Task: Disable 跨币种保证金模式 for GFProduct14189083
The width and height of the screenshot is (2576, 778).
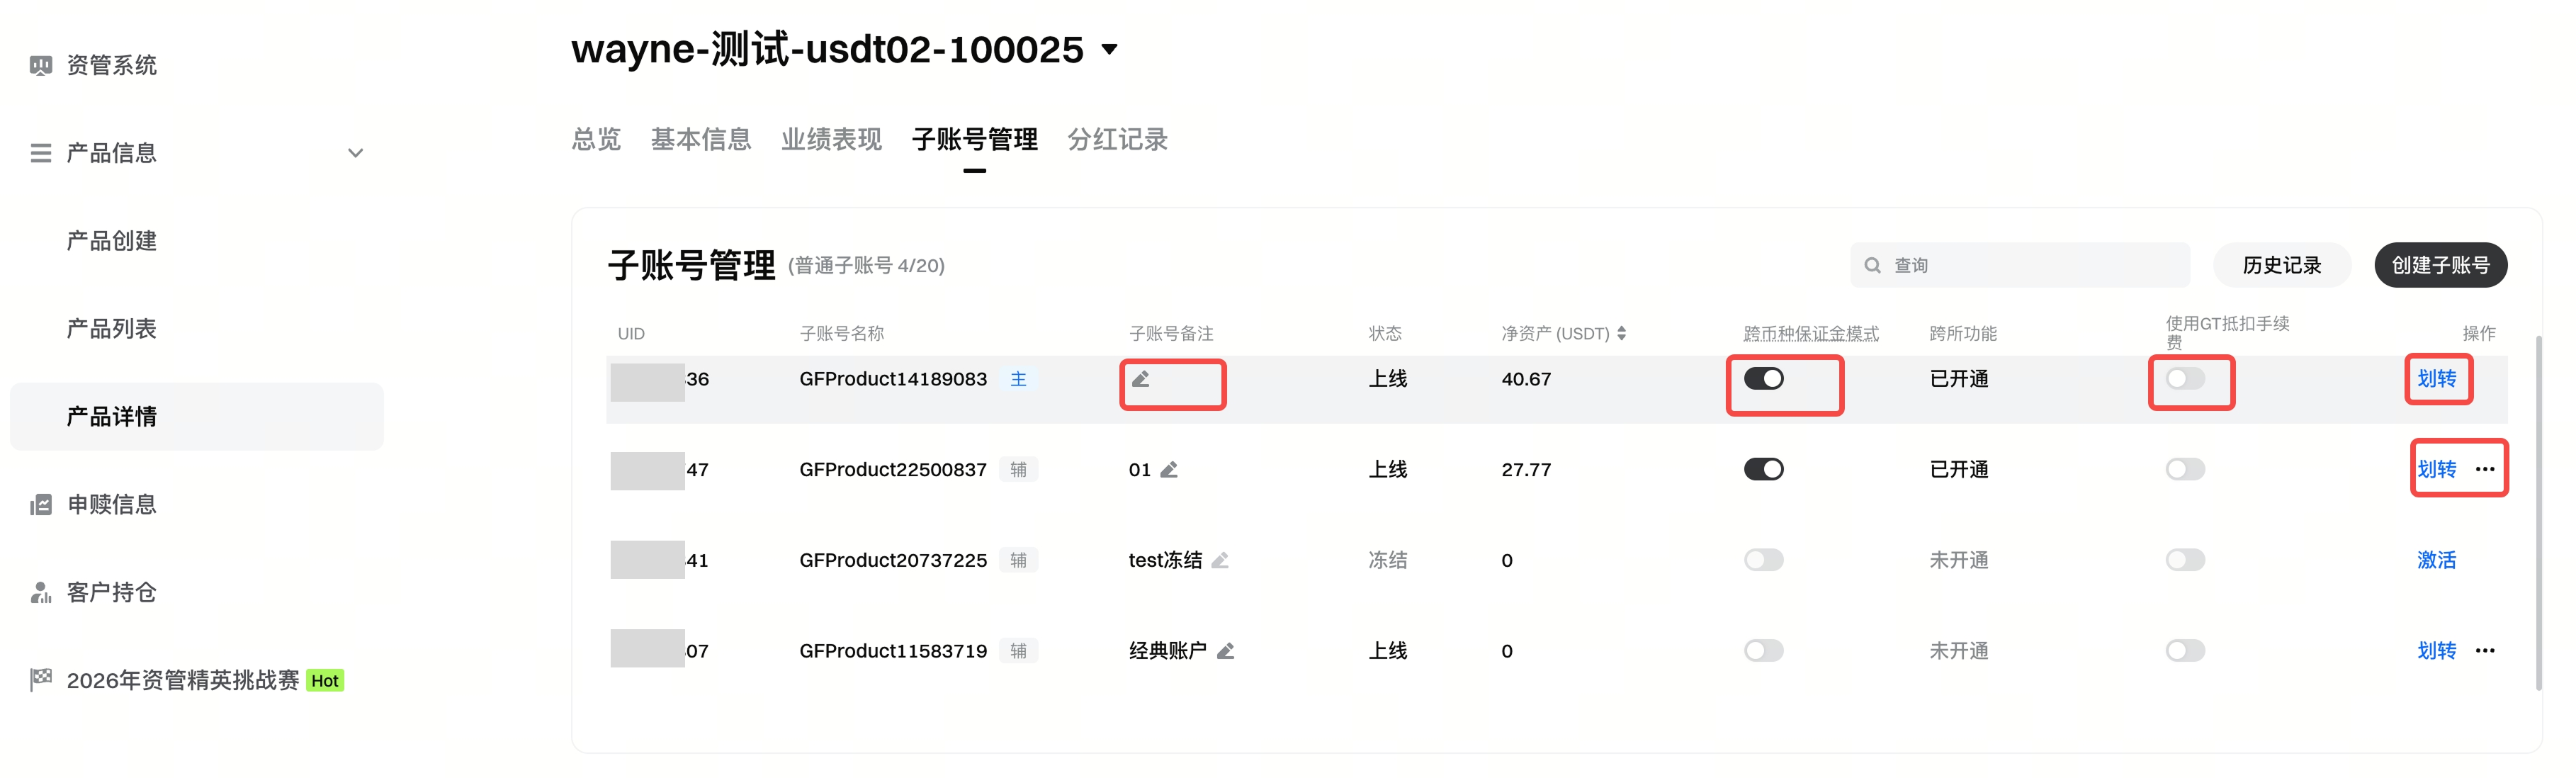Action: 1763,379
